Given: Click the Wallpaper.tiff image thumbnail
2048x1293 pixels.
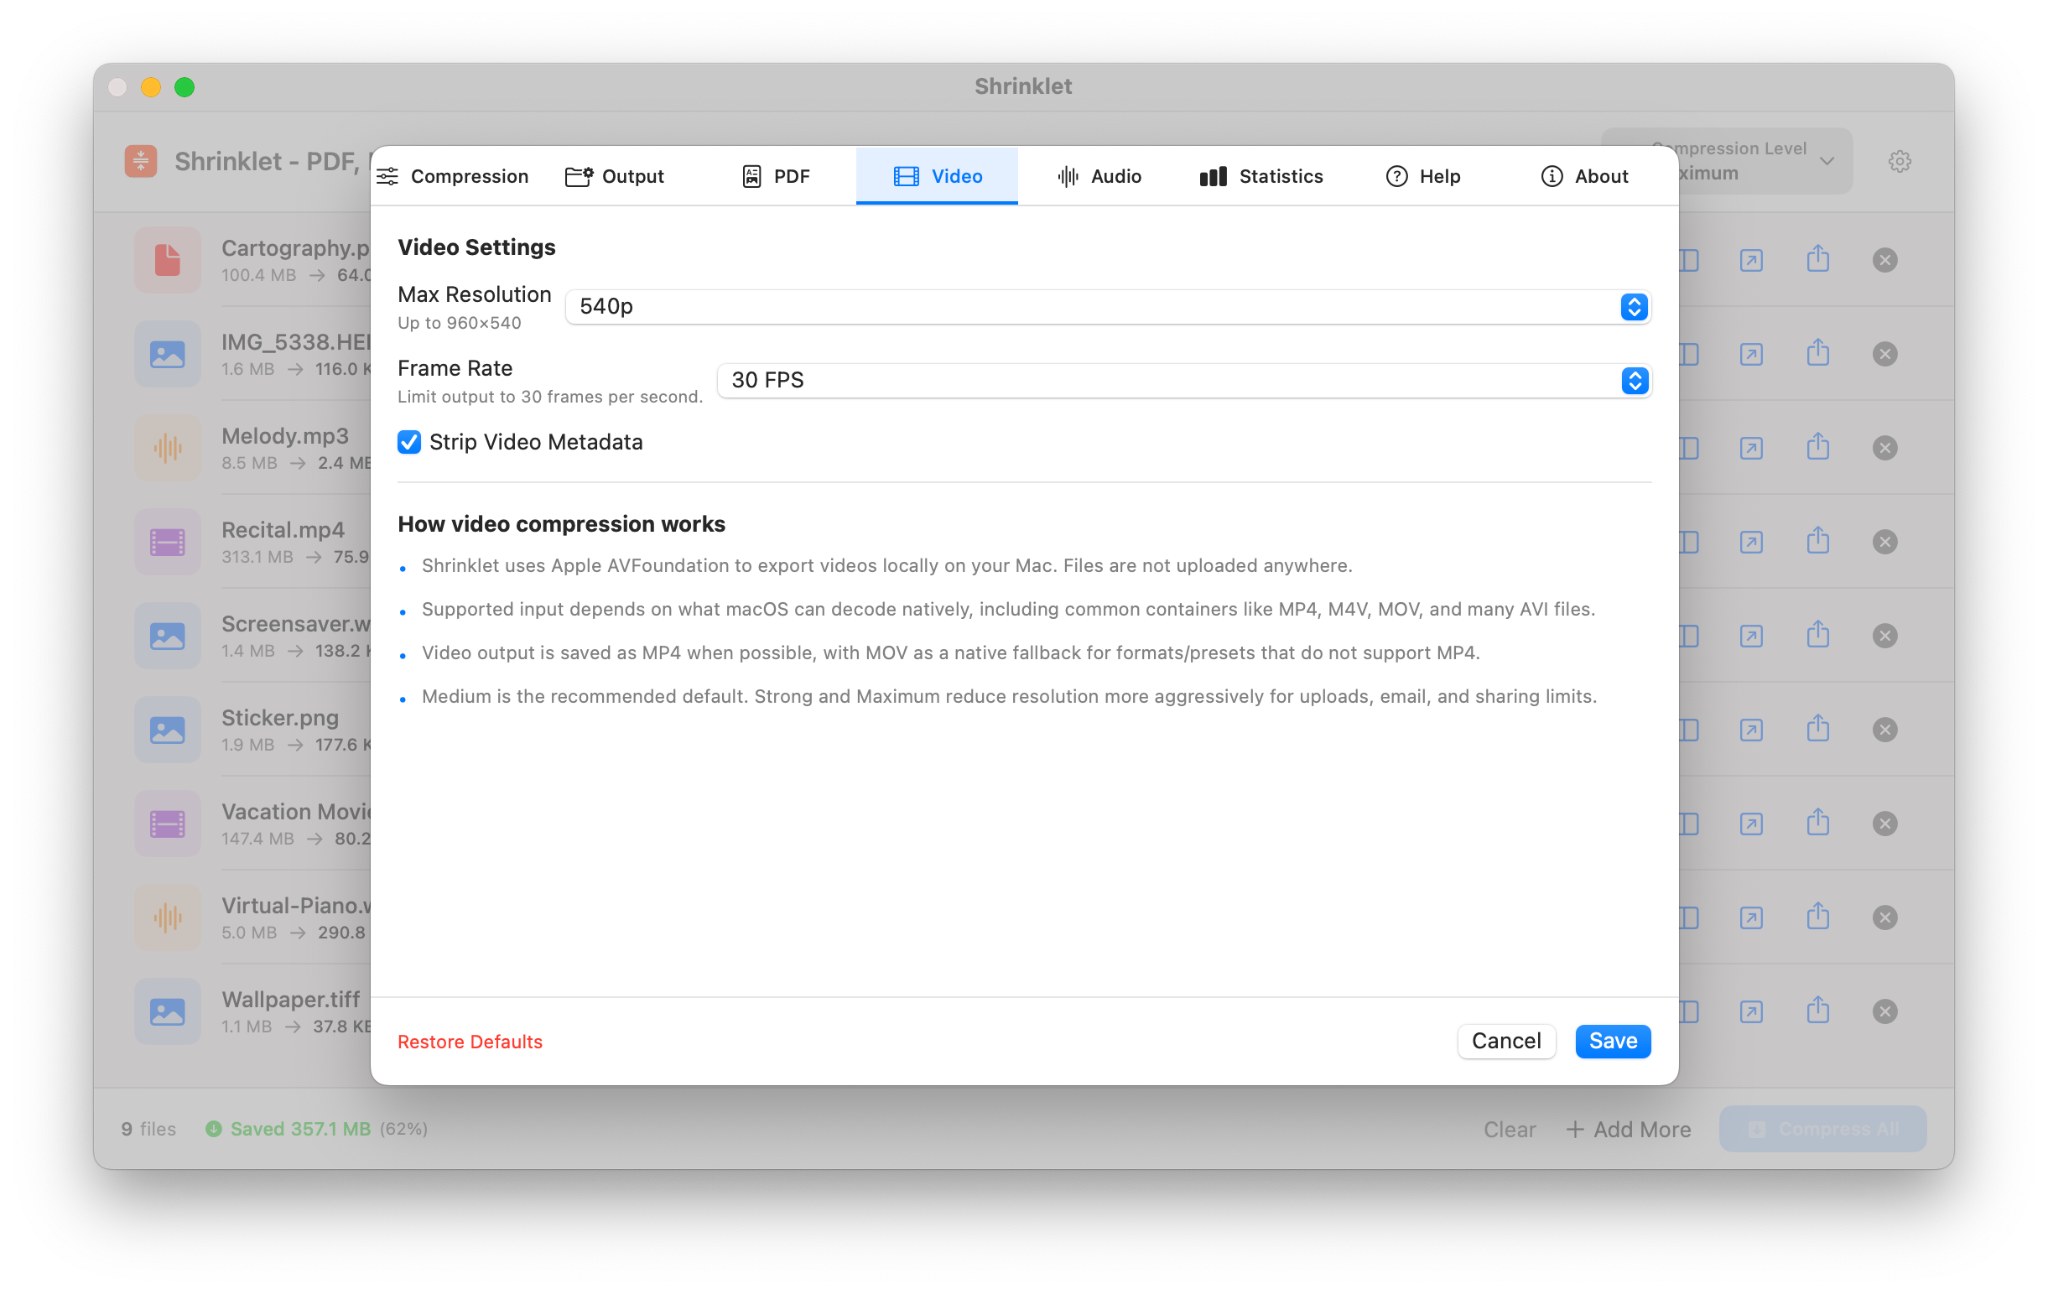Looking at the screenshot, I should [168, 1013].
